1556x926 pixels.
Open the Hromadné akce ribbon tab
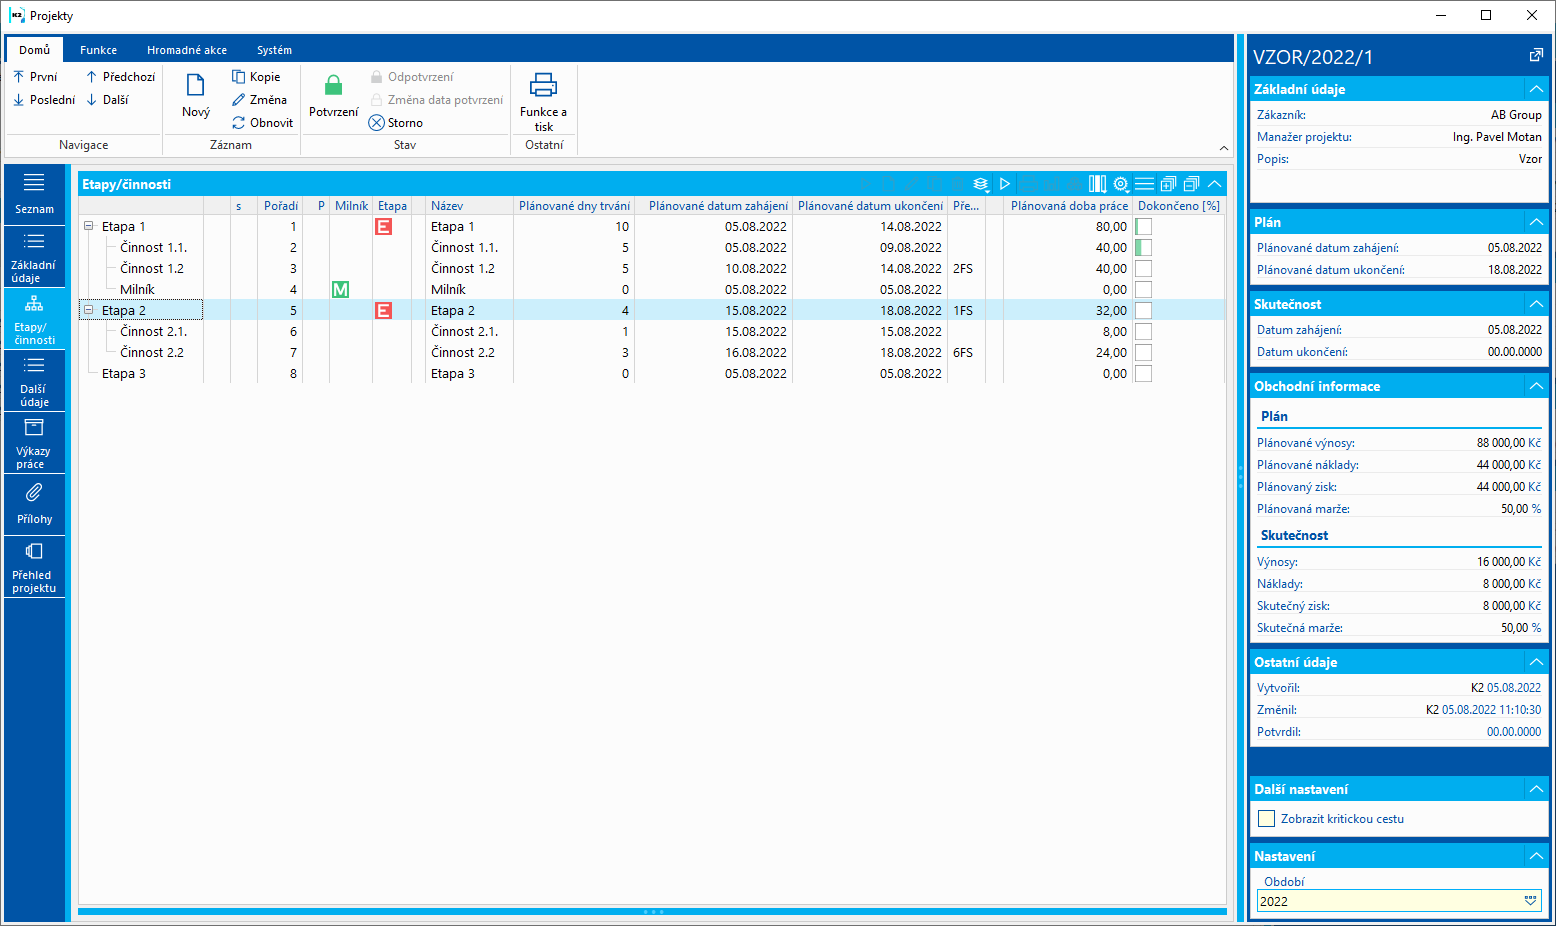[x=187, y=50]
